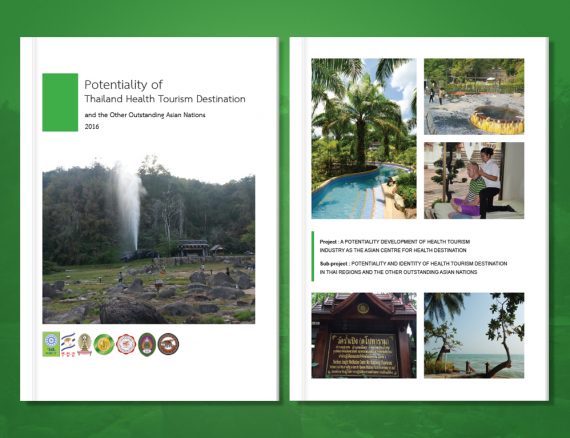This screenshot has width=570, height=438.
Task: Click the brown circular logo
Action: click(x=168, y=344)
